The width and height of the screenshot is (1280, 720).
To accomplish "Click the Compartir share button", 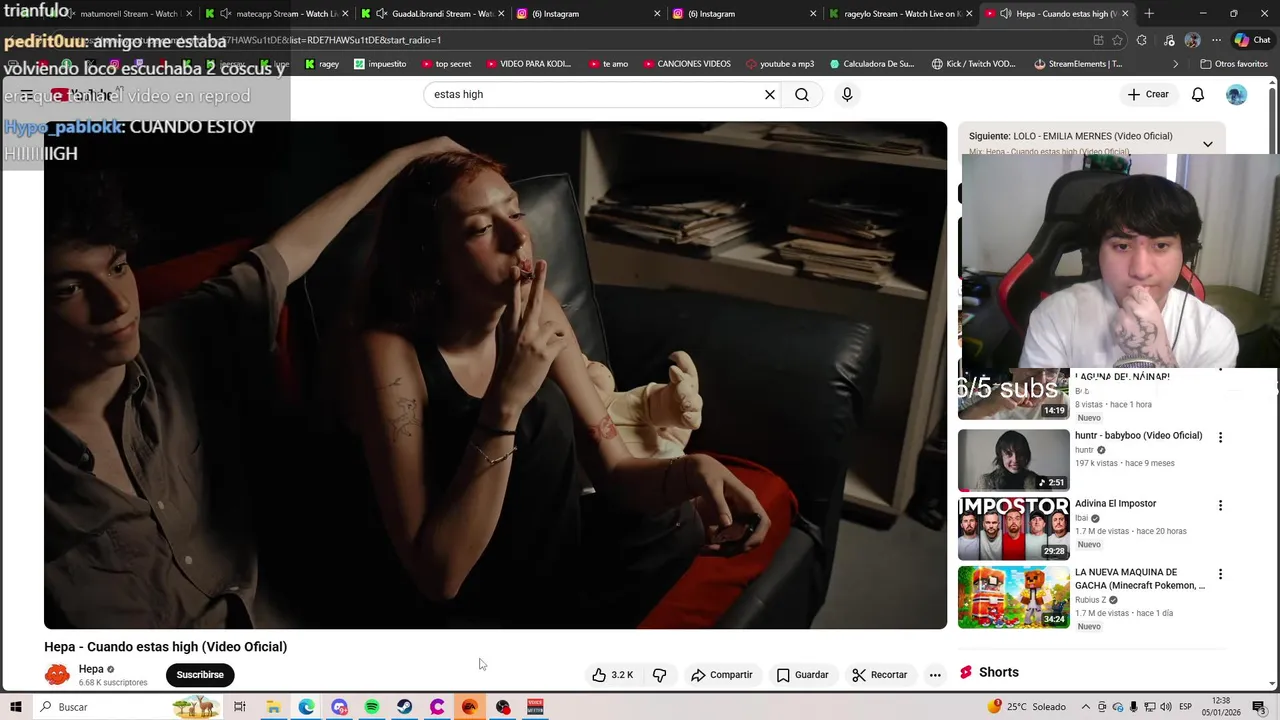I will point(722,675).
